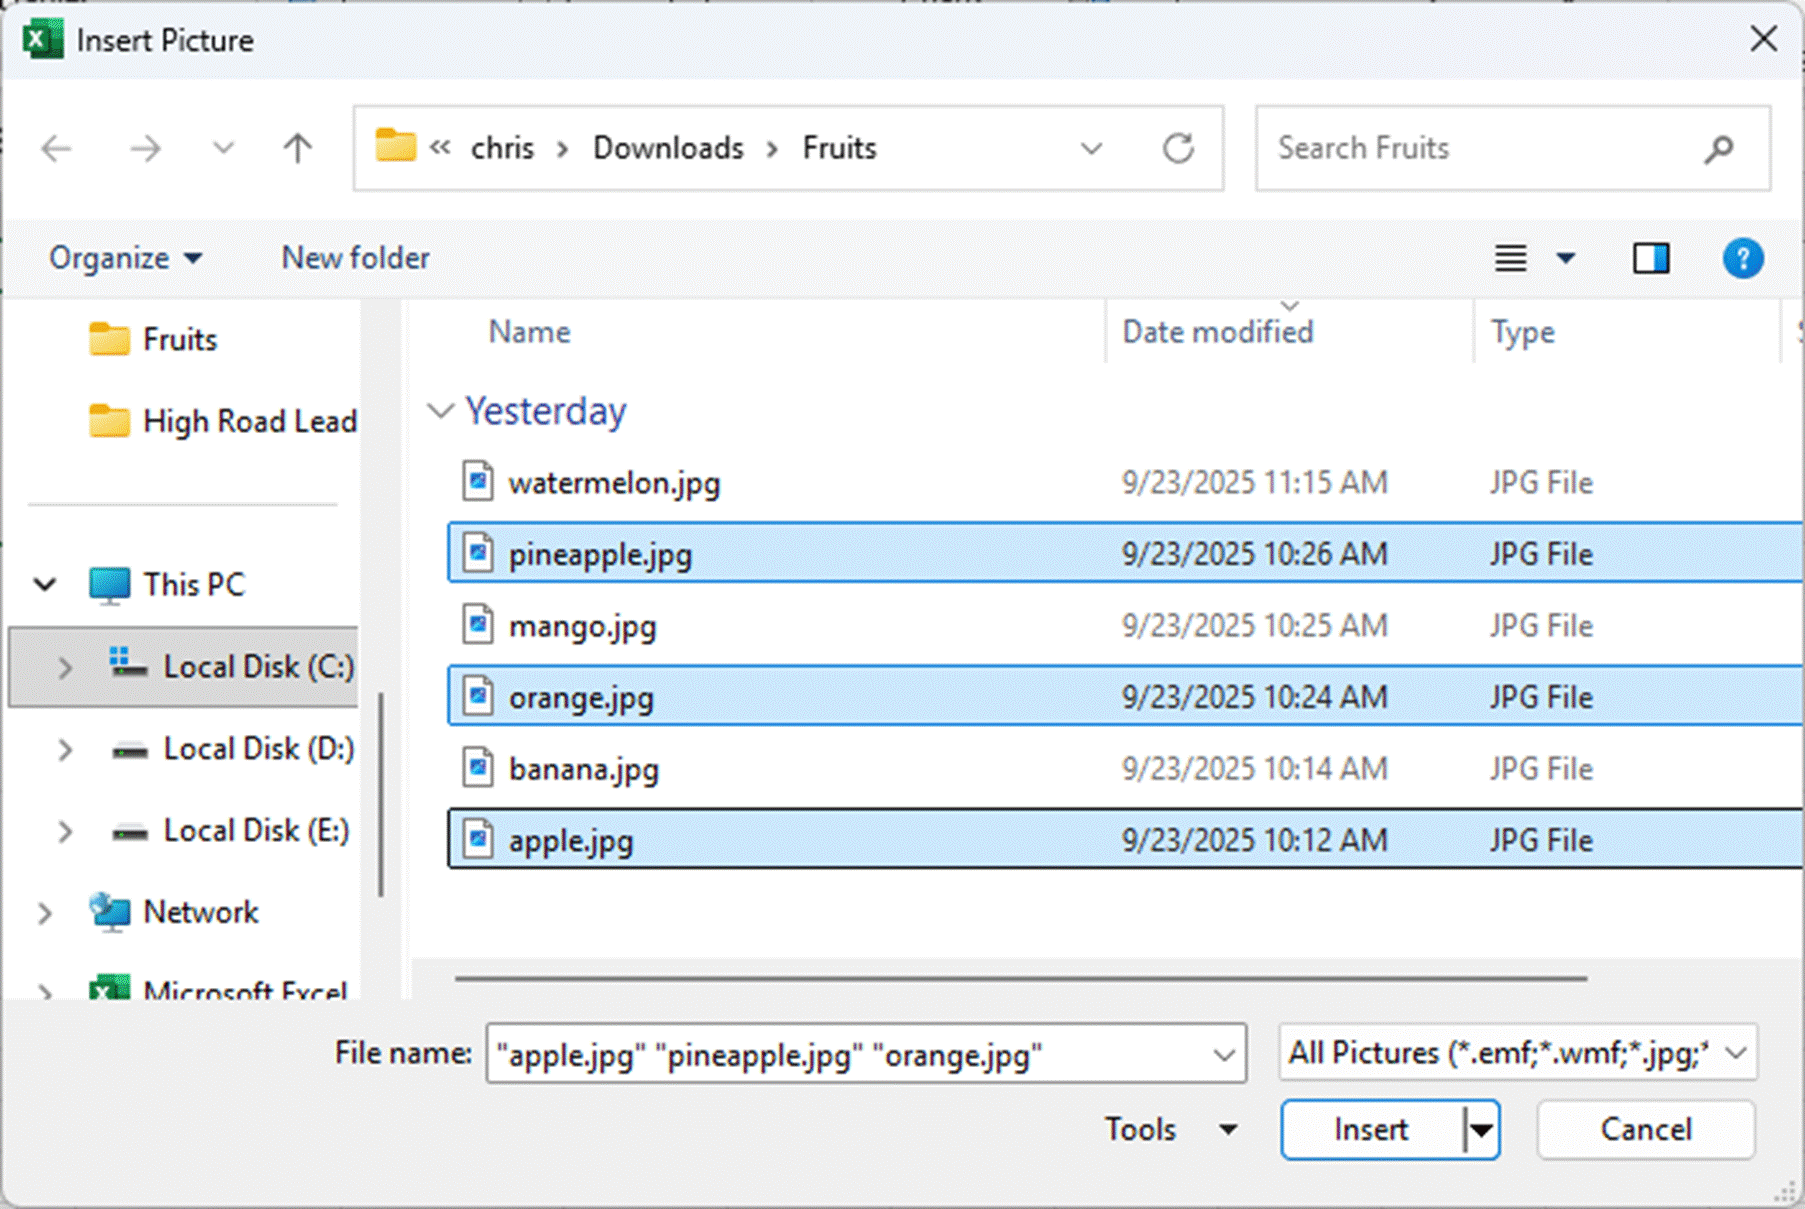Click the File name input field

[x=850, y=1054]
